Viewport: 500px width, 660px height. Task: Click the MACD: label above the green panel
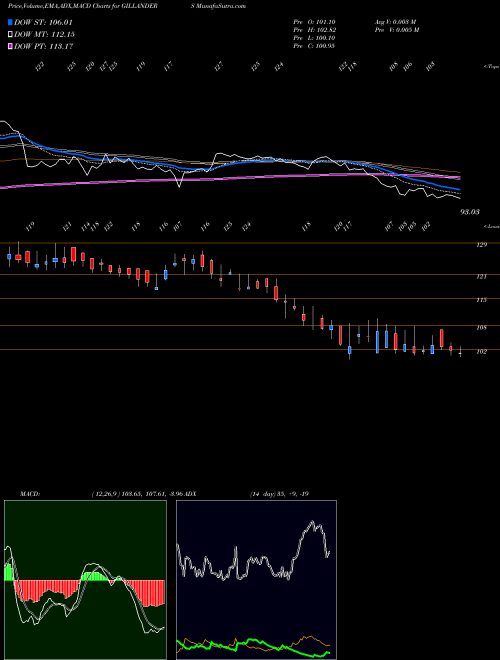30,494
